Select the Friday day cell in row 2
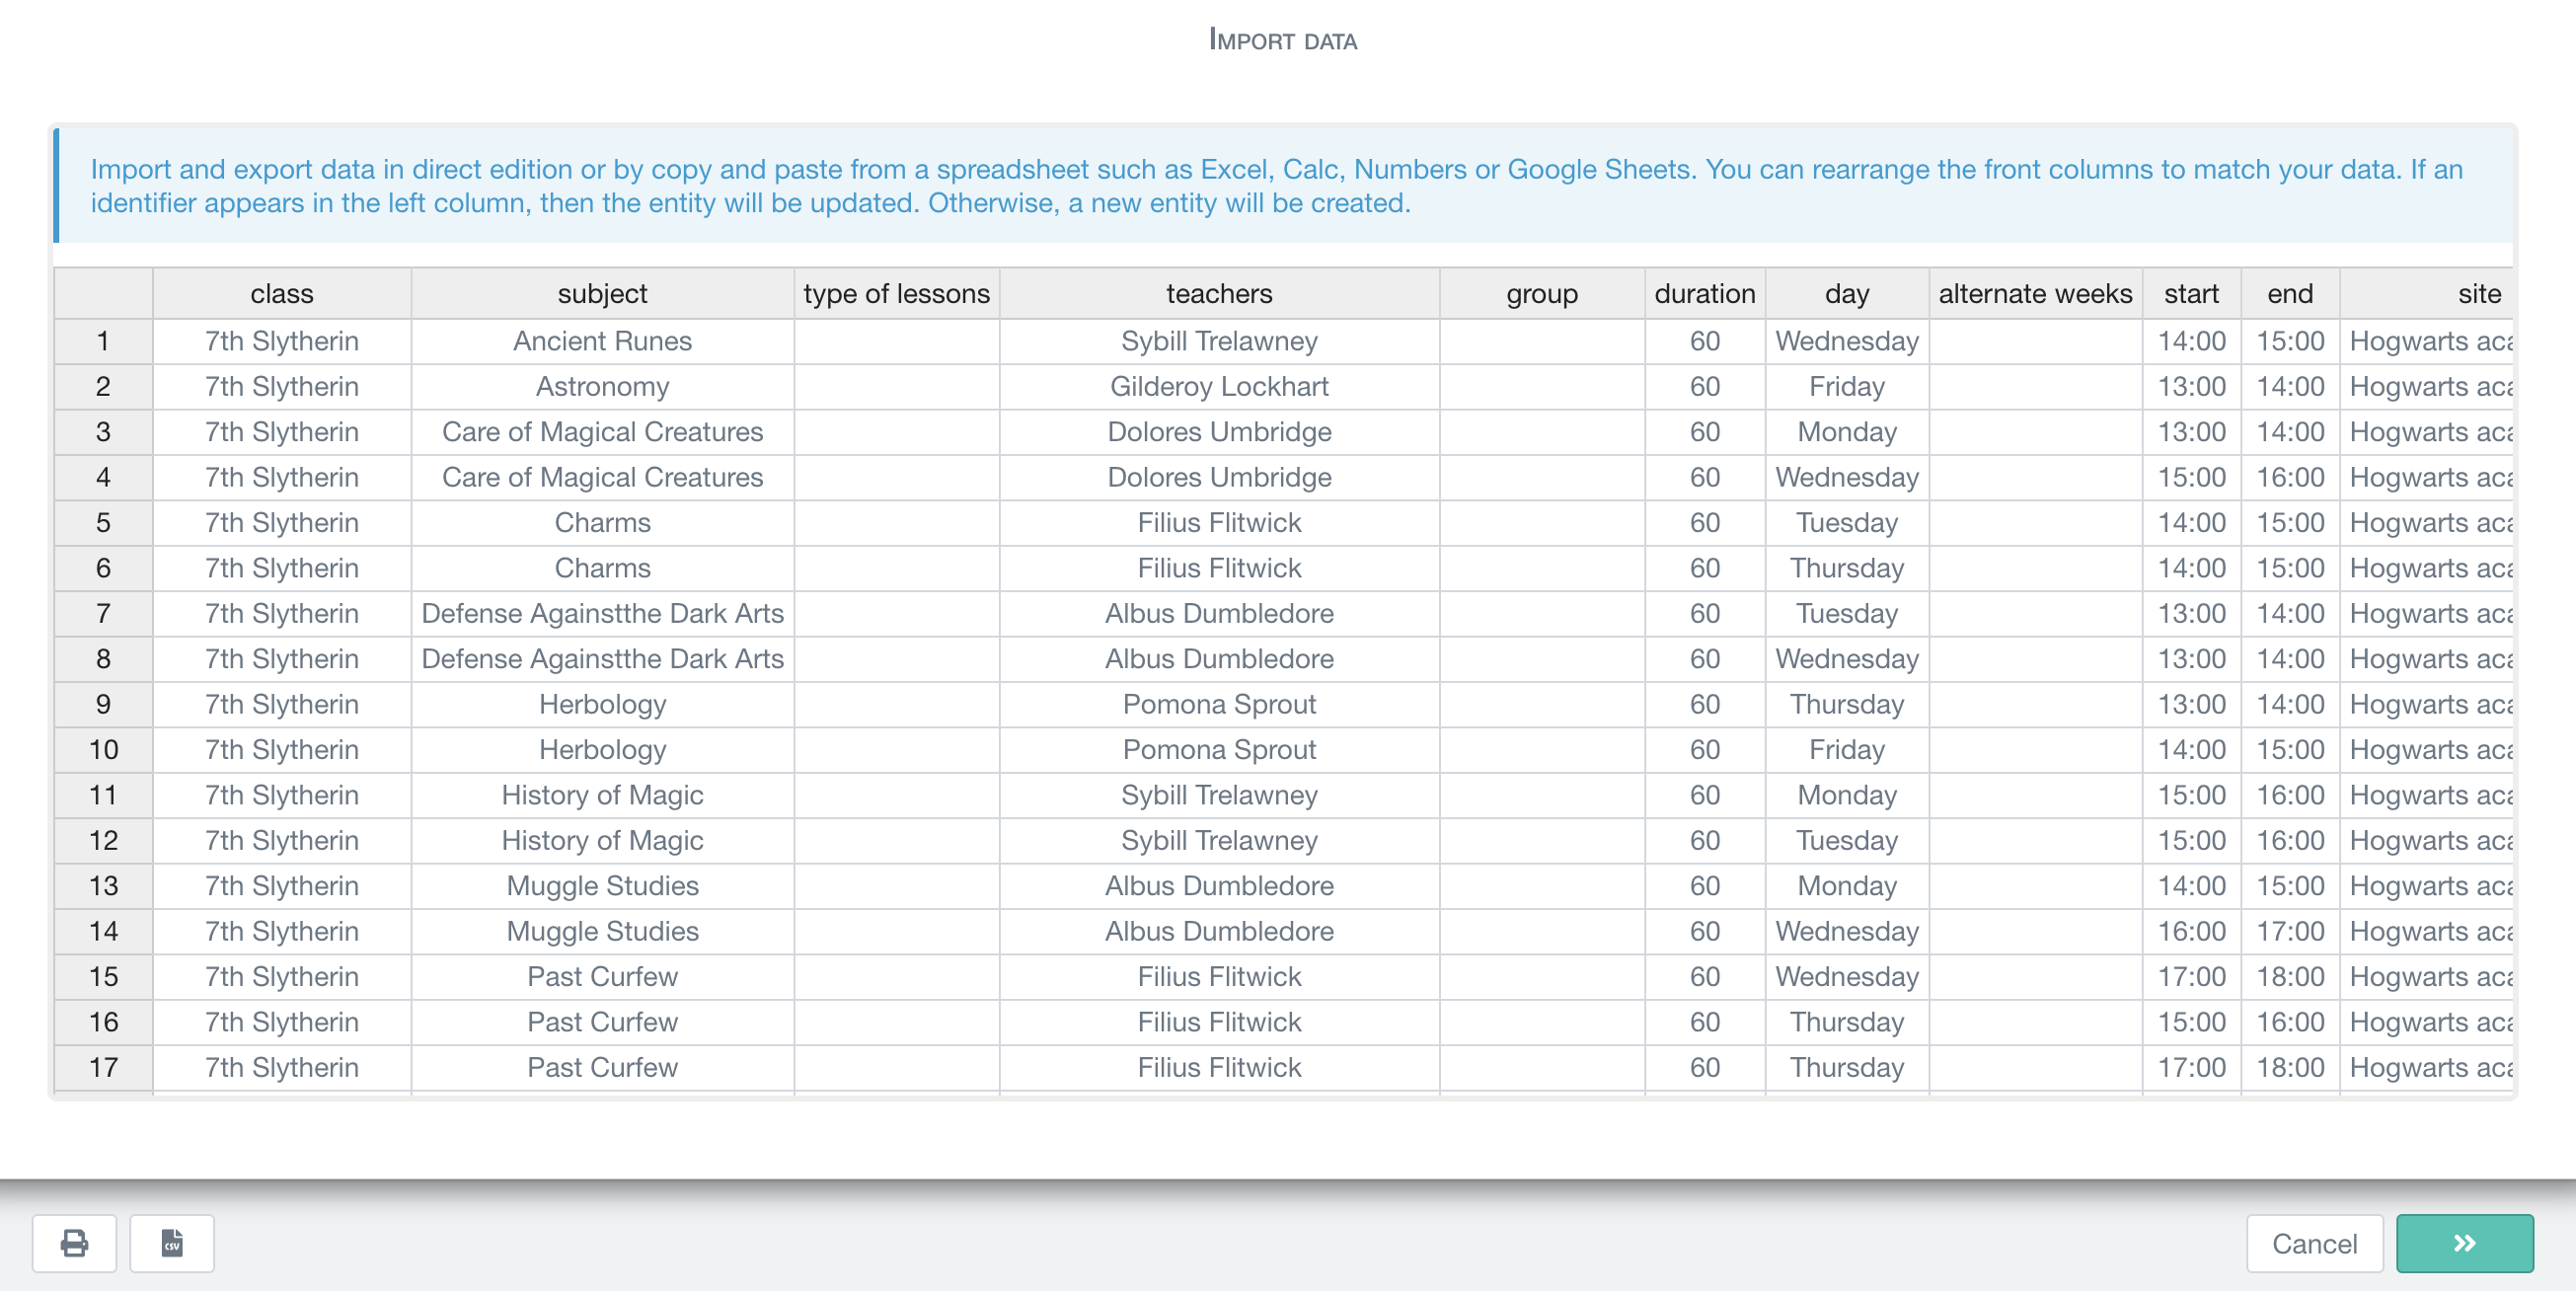This screenshot has height=1291, width=2576. (1846, 386)
